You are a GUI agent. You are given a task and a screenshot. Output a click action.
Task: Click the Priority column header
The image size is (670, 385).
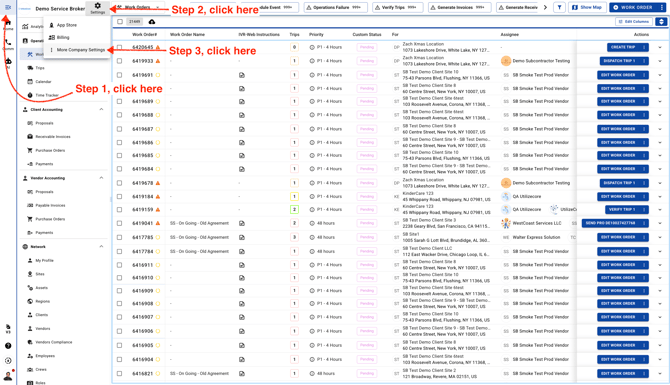coord(316,35)
